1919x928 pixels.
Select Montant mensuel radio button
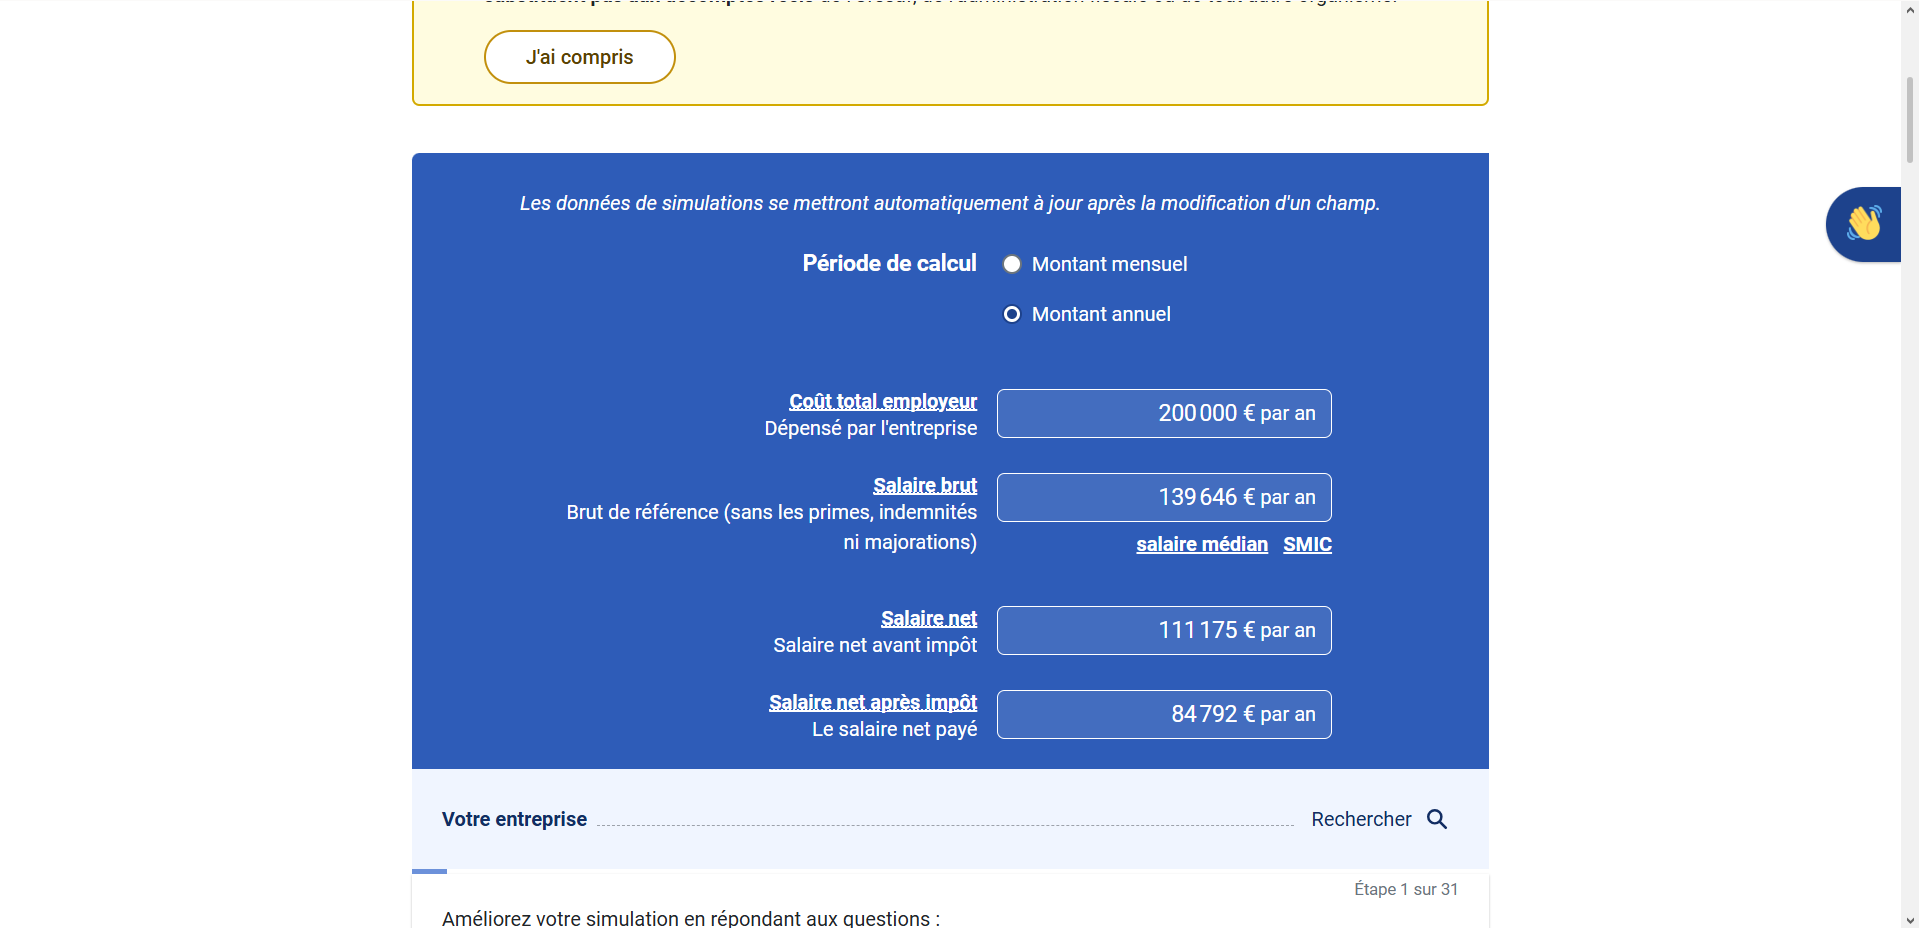coord(1012,264)
